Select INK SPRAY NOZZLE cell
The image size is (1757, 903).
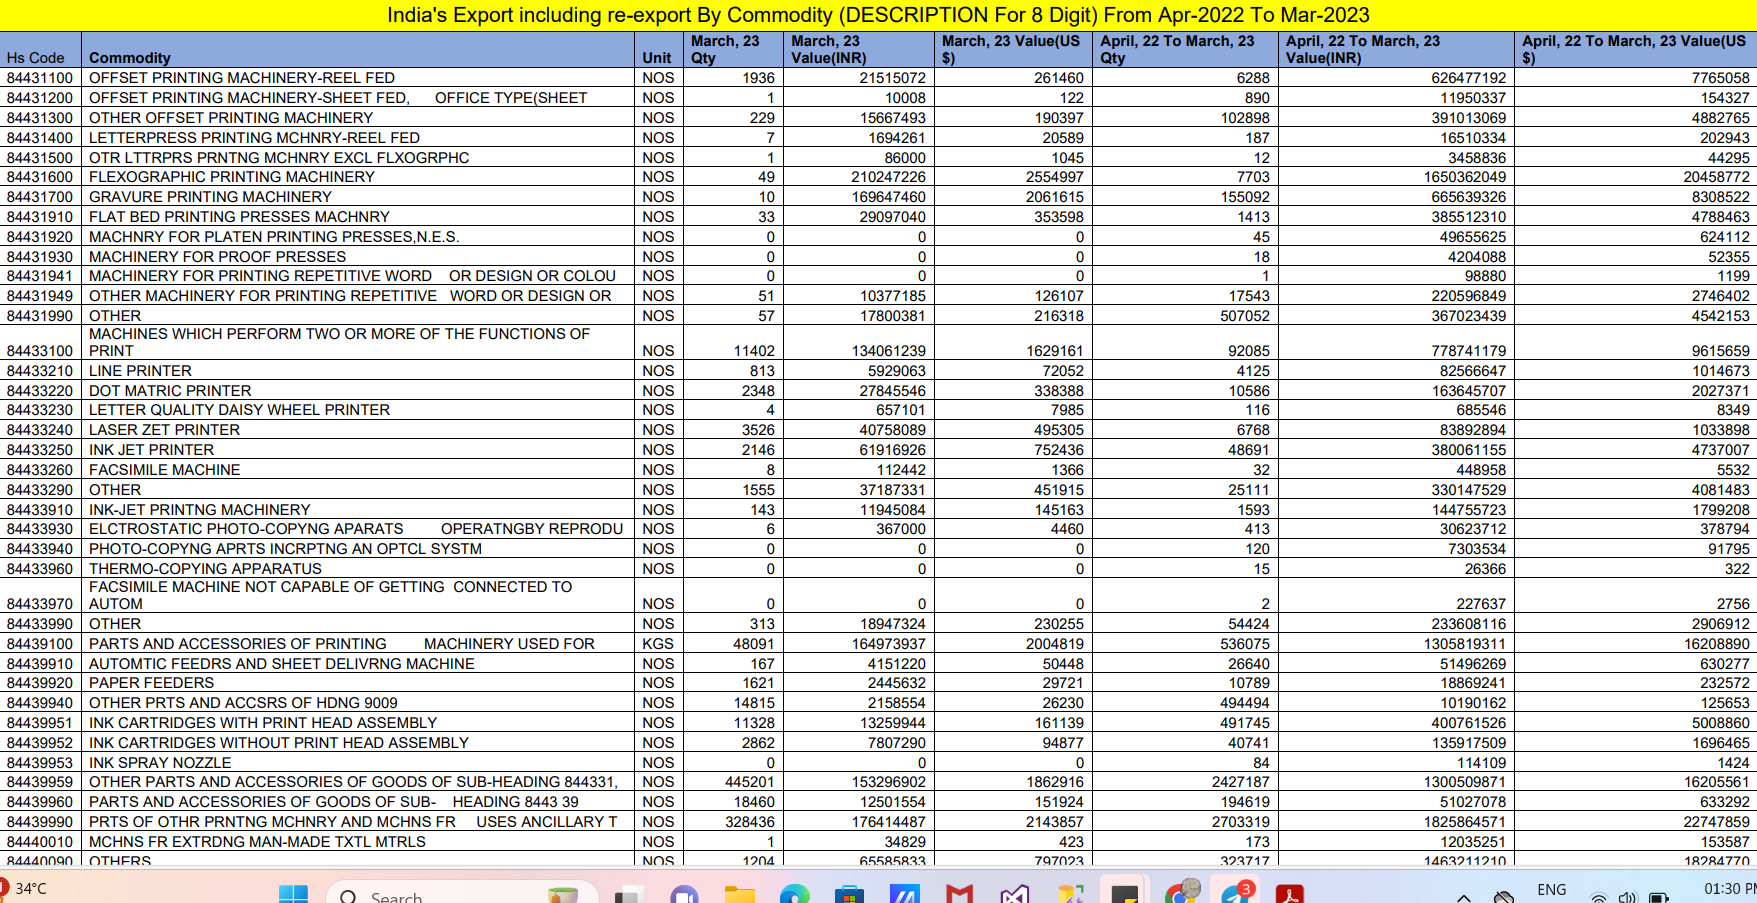pos(357,763)
